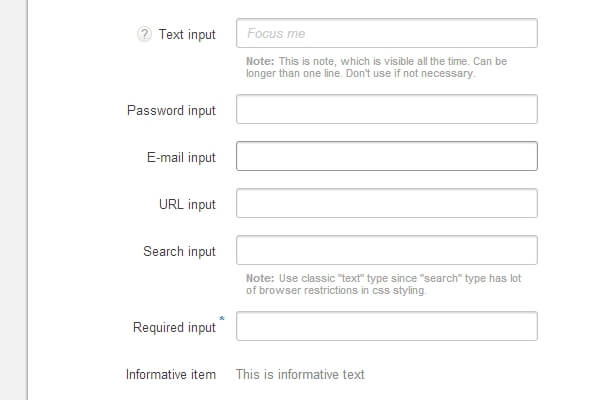Click the question mark help icon

144,34
